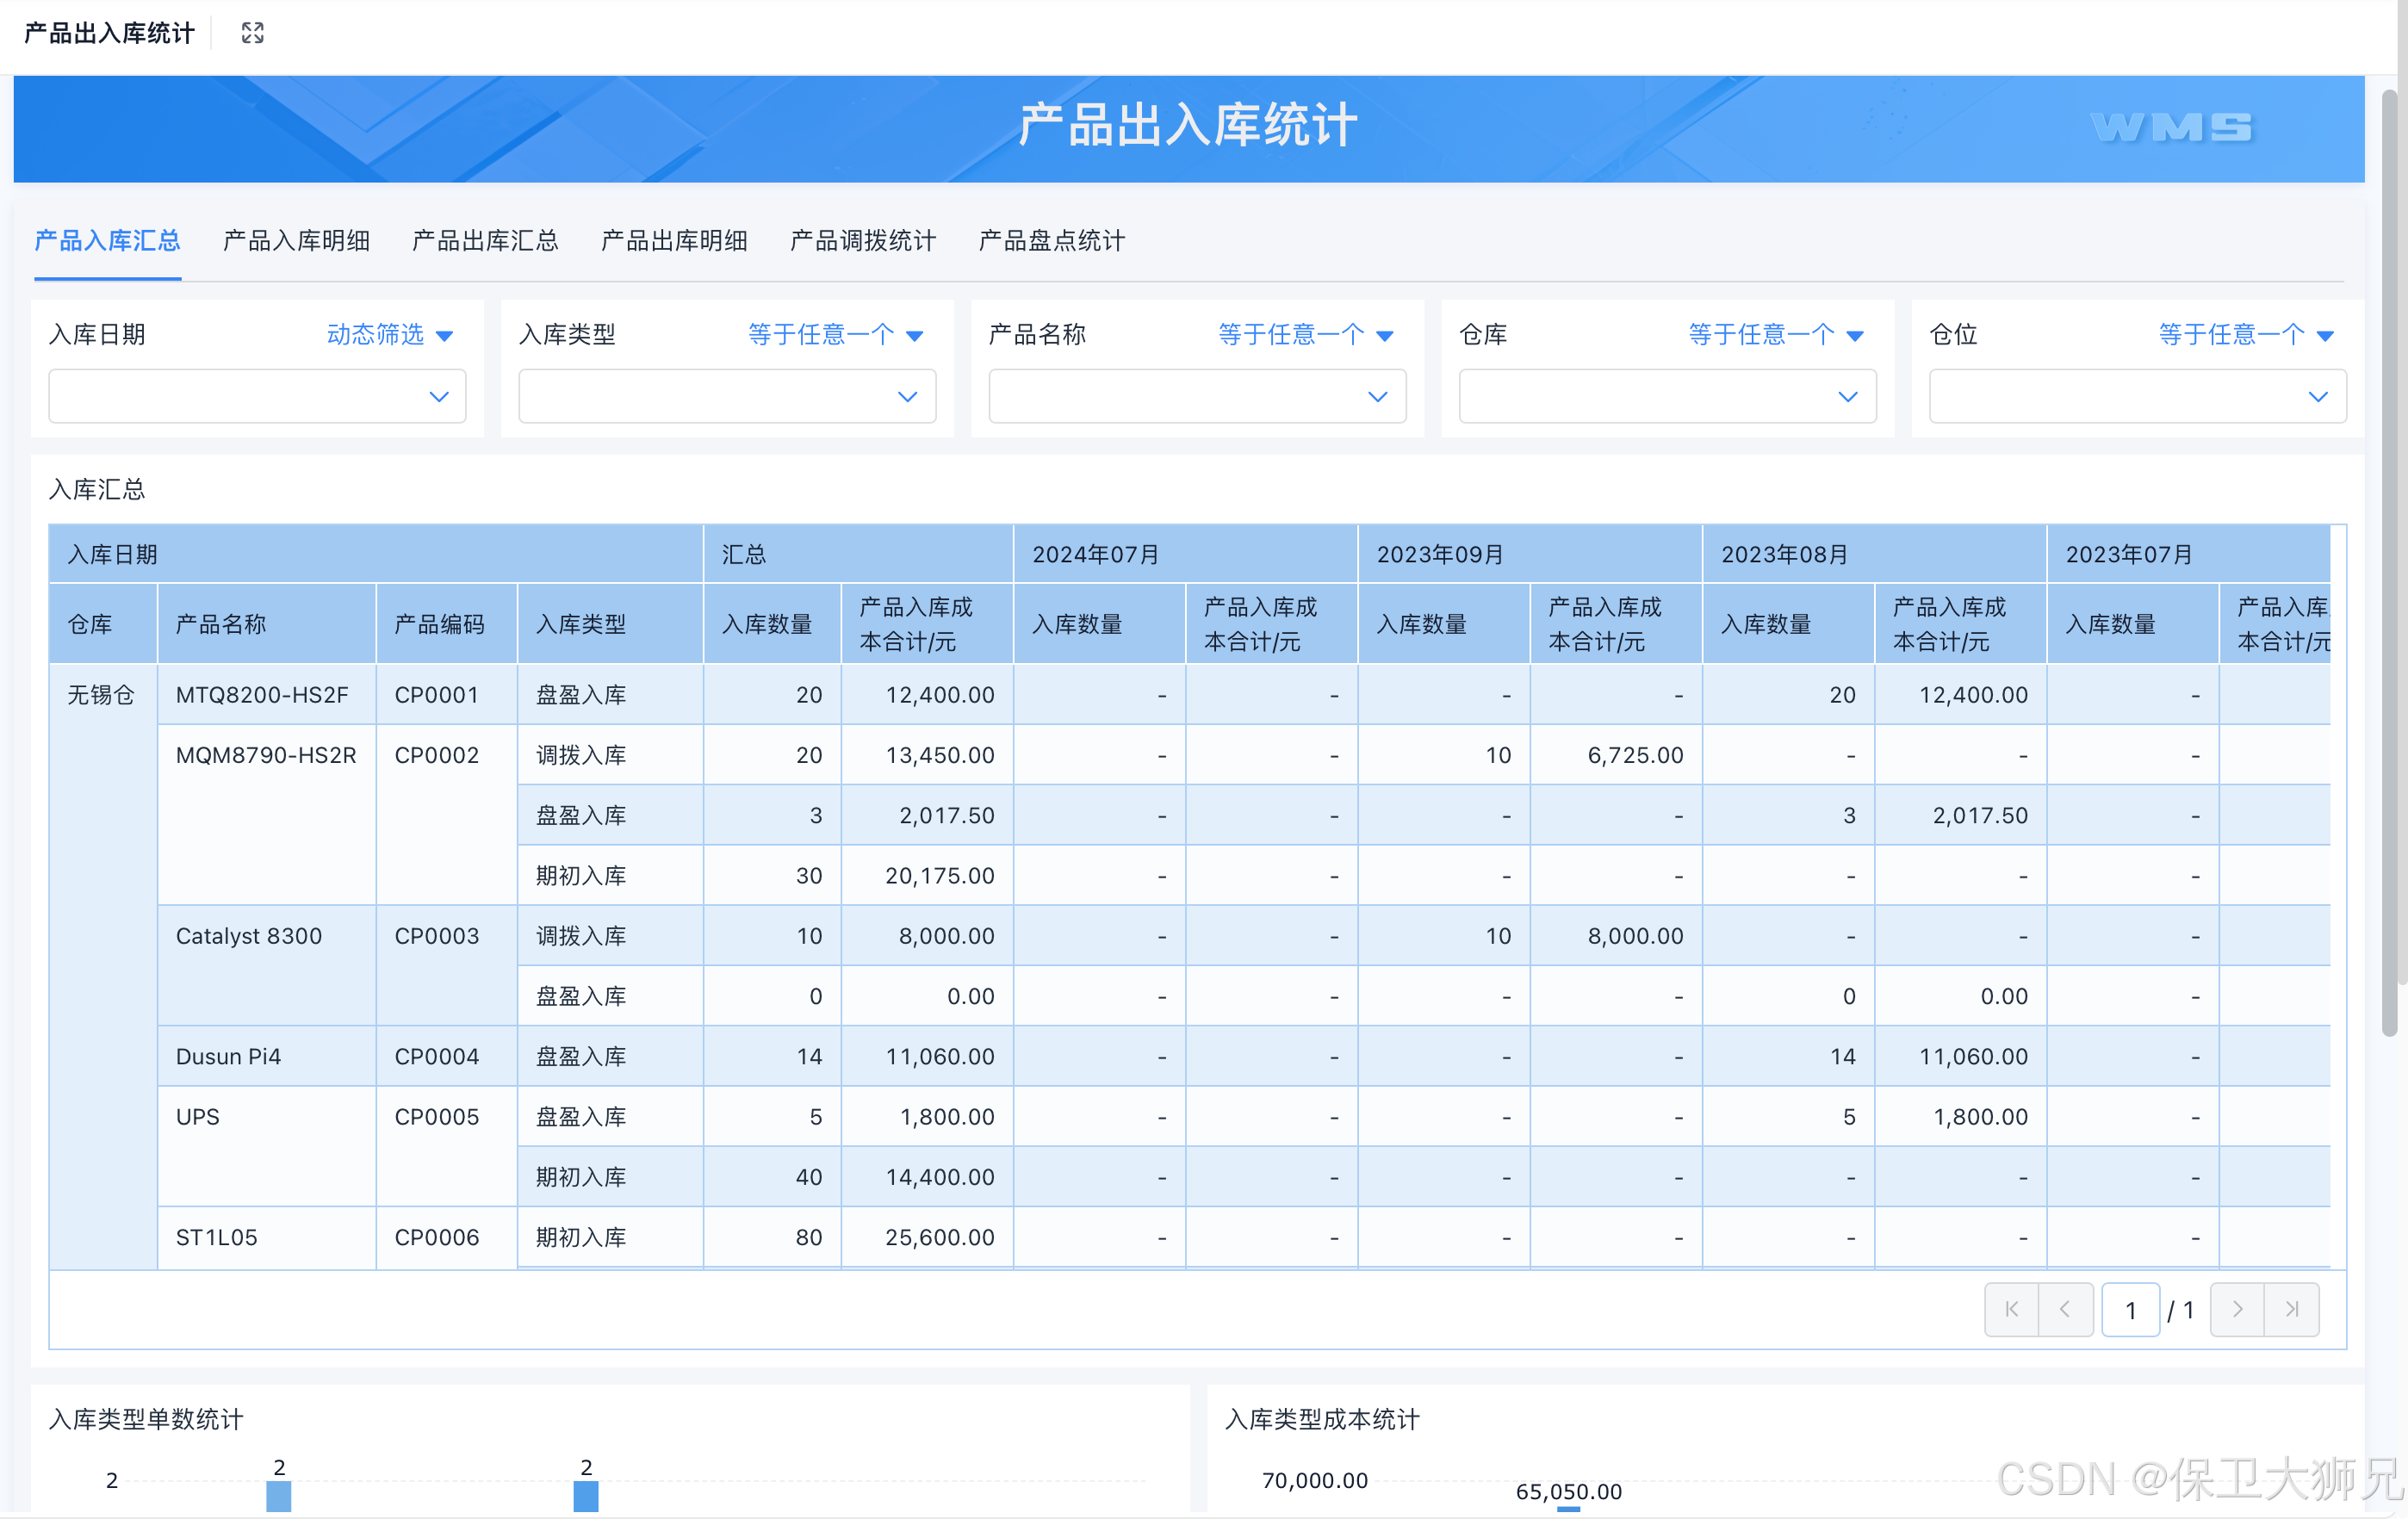Image resolution: width=2408 pixels, height=1519 pixels.
Task: Click product code CP0006
Action: (437, 1238)
